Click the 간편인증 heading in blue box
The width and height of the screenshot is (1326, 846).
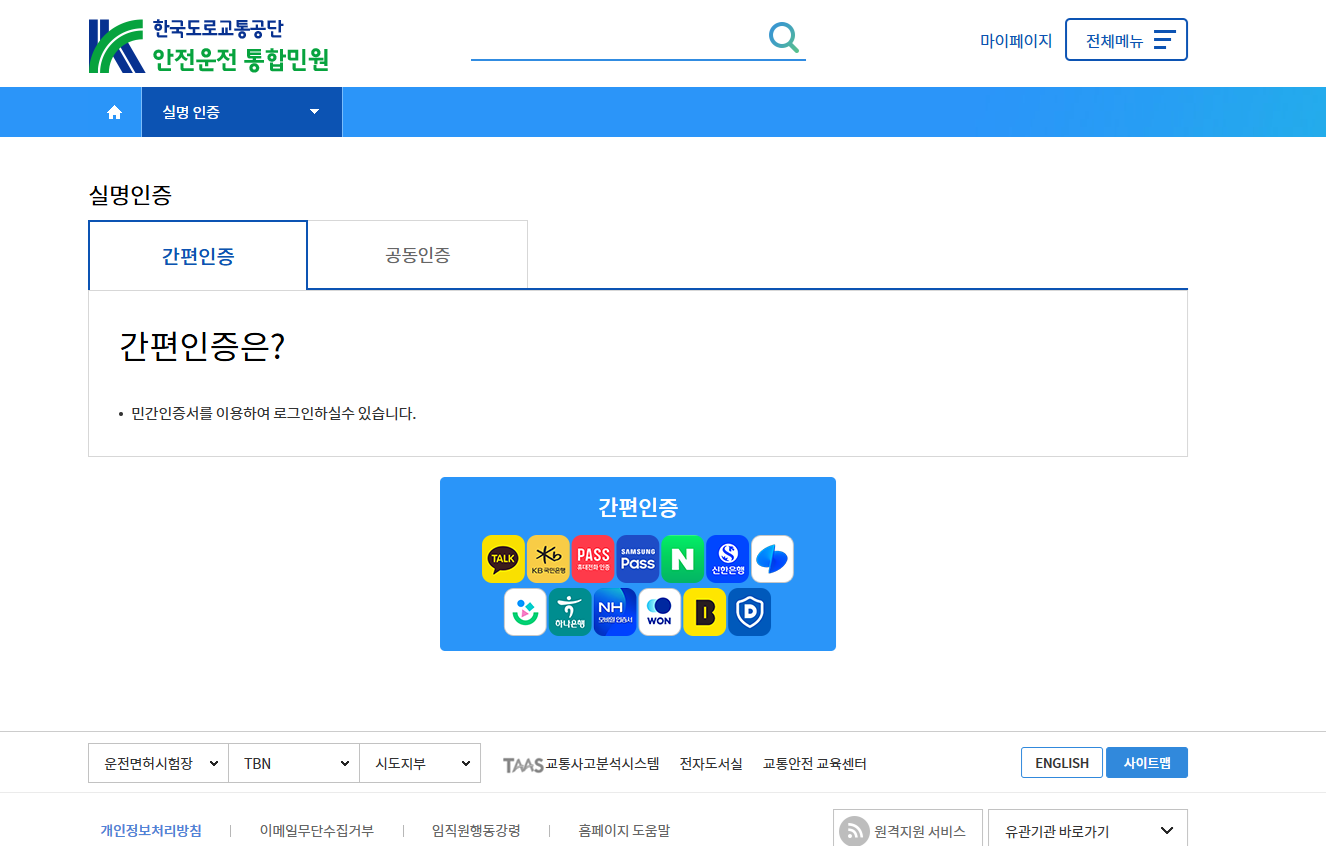638,507
